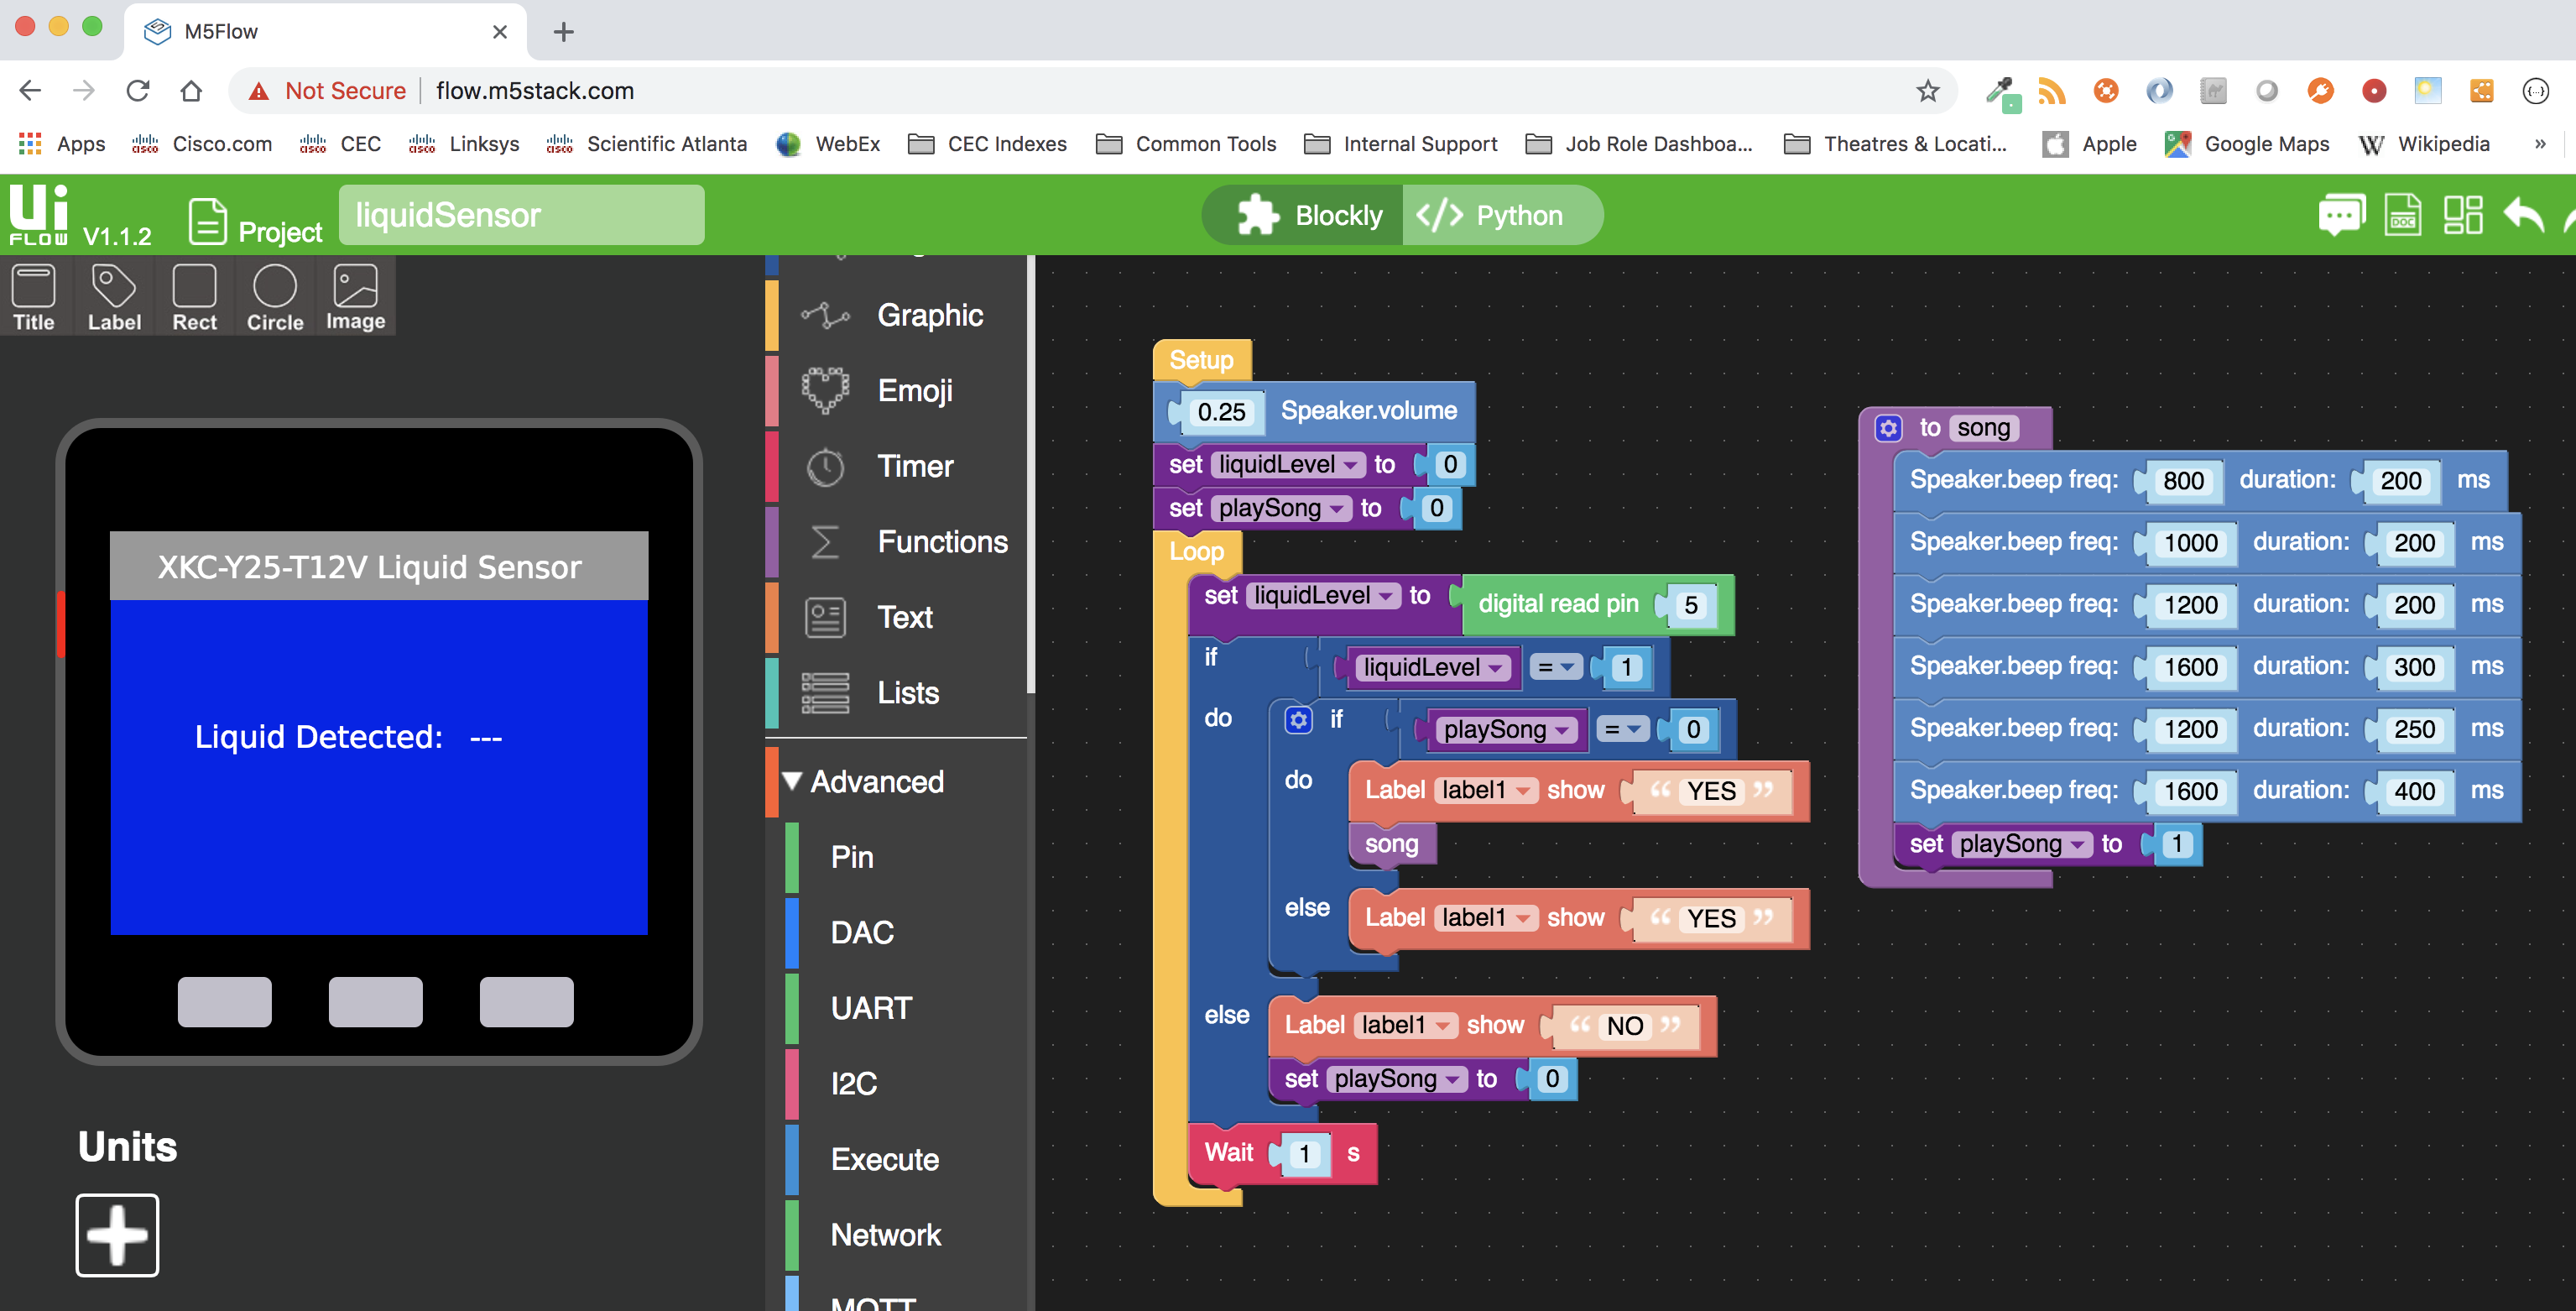Open the nested if block gear settings
2576x1311 pixels.
coord(1298,720)
